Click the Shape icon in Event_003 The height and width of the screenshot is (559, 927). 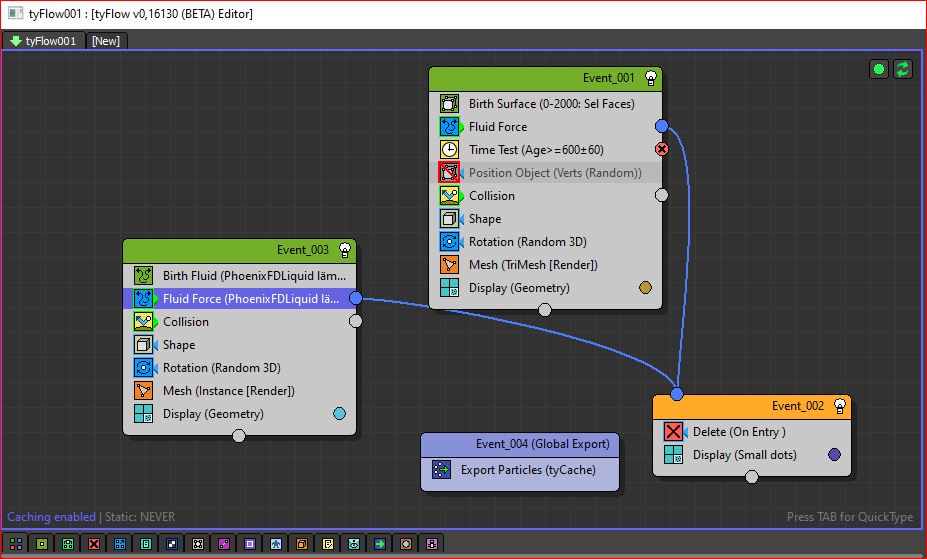[143, 344]
